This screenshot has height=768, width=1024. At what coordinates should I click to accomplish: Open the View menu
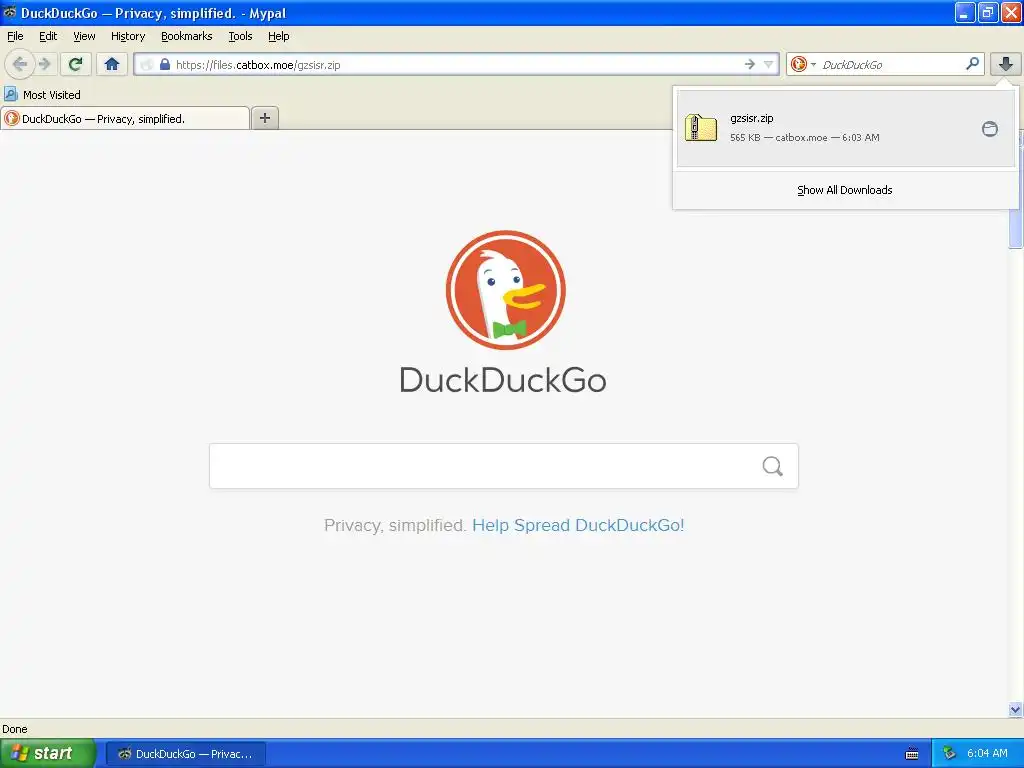pyautogui.click(x=84, y=36)
